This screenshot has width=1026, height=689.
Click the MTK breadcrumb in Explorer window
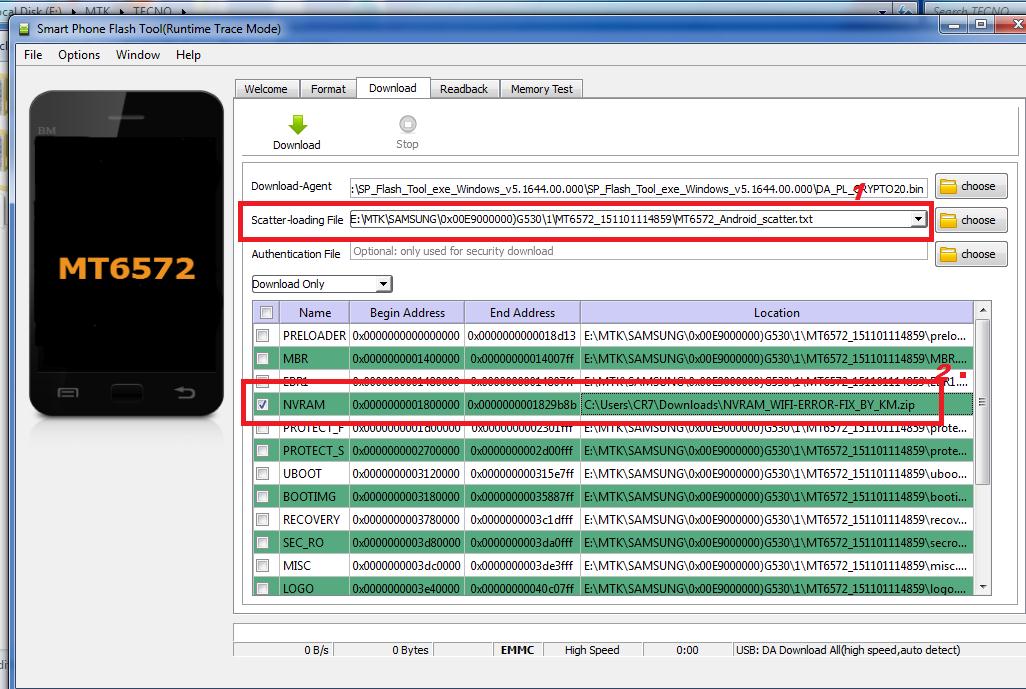click(x=97, y=11)
